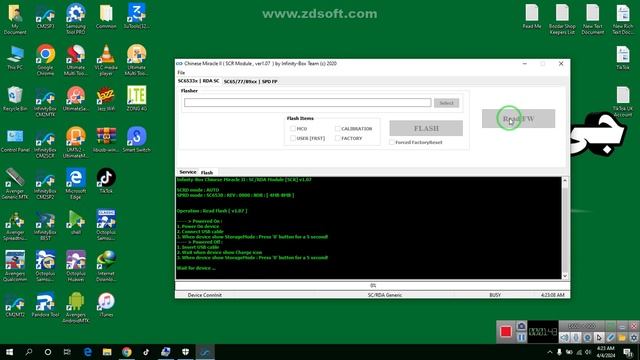Select the Avenger Generic MTK desktop icon
Viewport: 640px width, 360px height.
15,184
